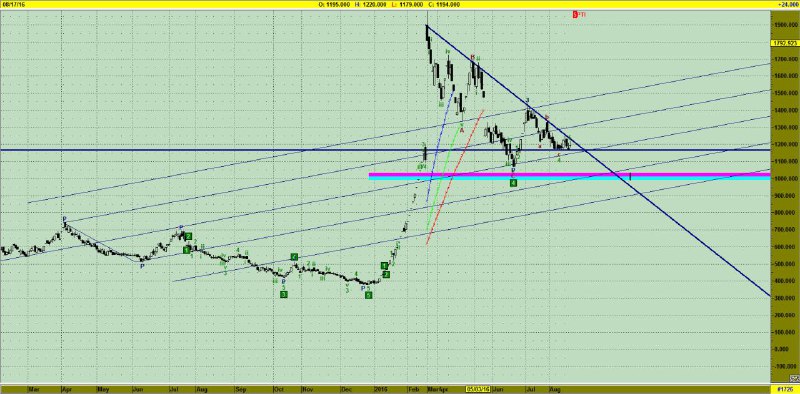The width and height of the screenshot is (800, 394).
Task: Click the 1000.000 price axis label
Action: (x=785, y=179)
